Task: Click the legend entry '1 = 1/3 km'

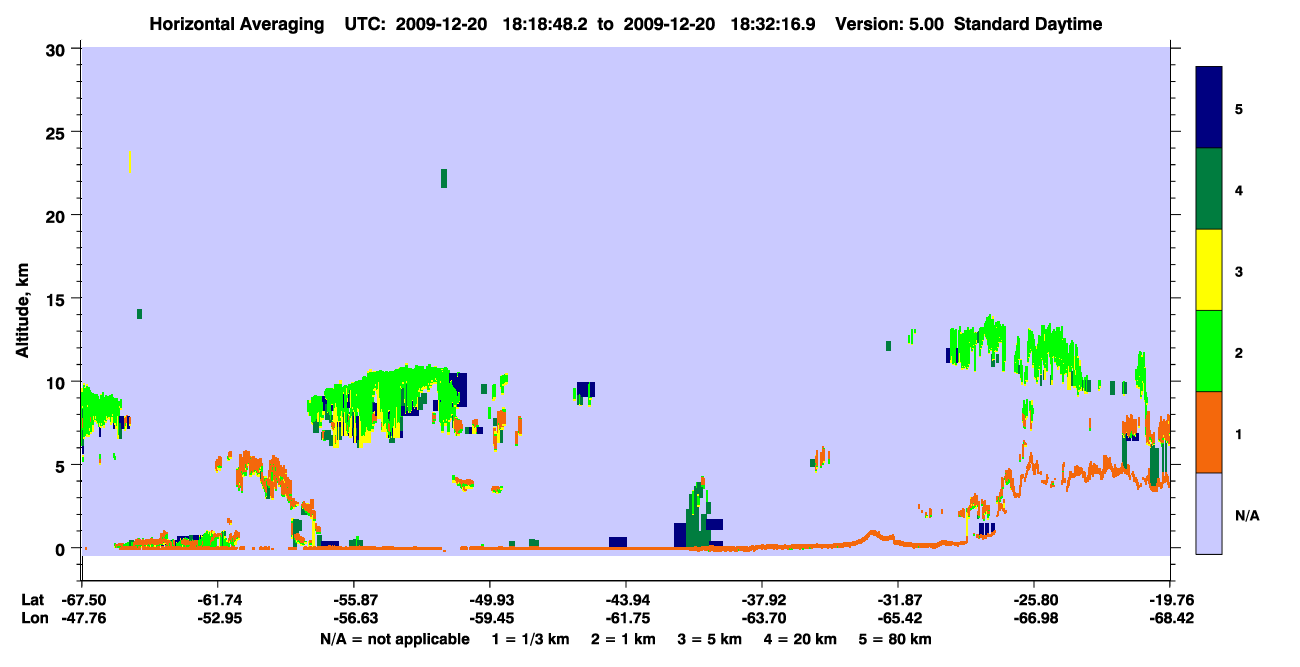Action: [530, 639]
